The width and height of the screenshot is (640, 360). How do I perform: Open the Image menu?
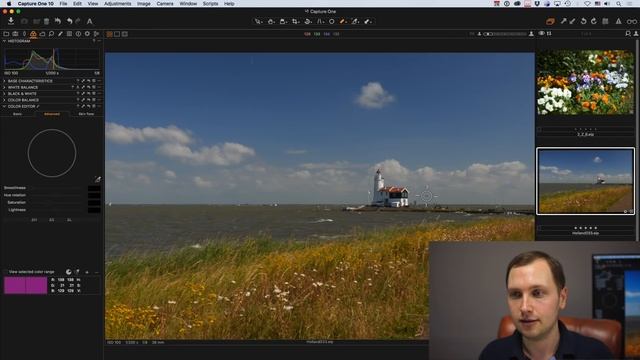[144, 3]
